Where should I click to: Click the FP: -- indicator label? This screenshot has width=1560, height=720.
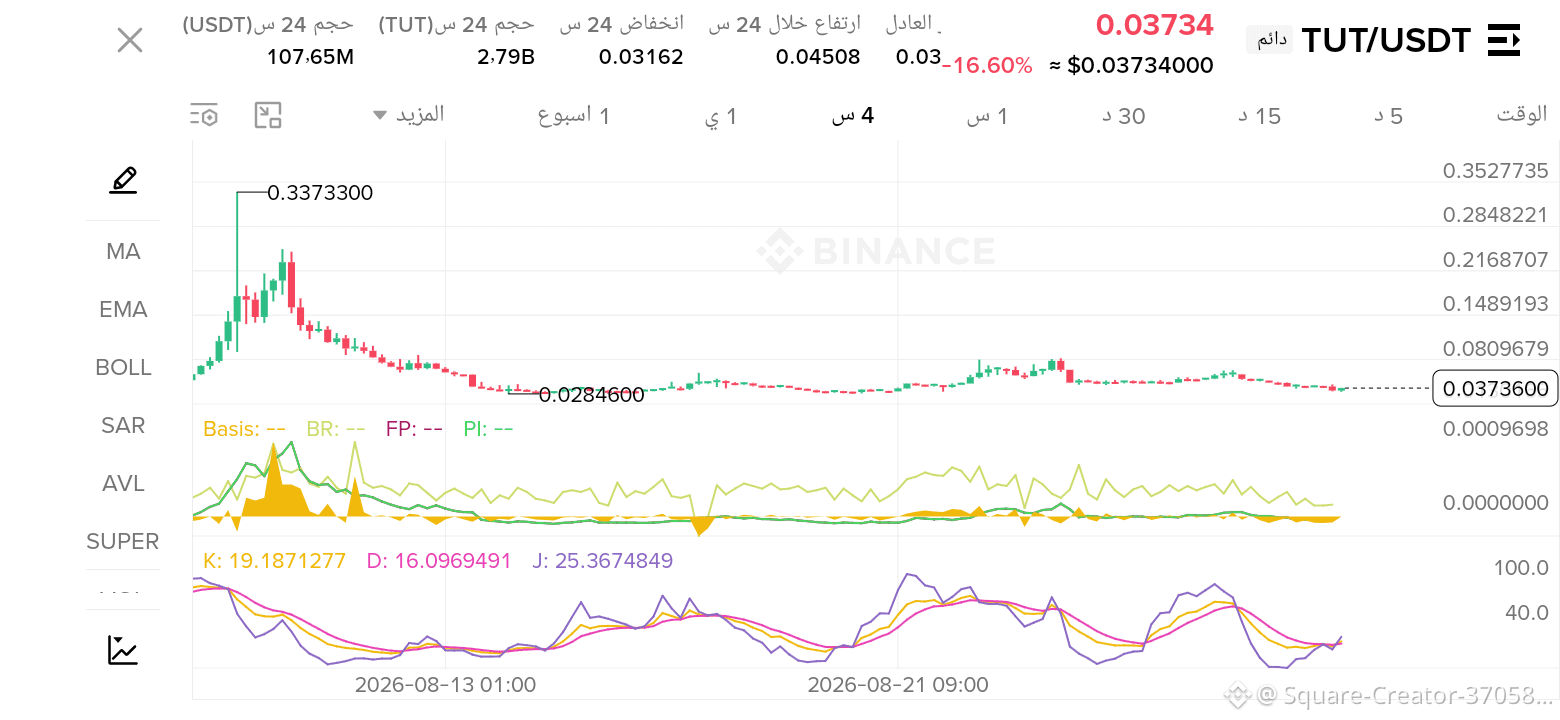pos(414,429)
